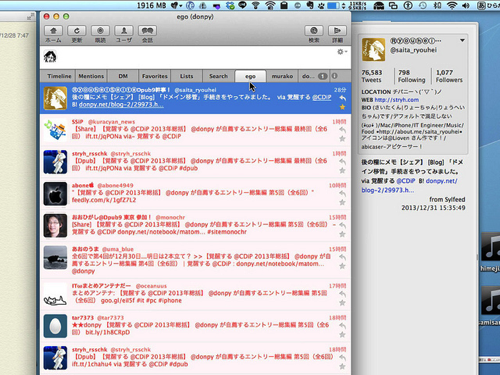
Task: Reply to the tar7373 tweet
Action: point(342,326)
